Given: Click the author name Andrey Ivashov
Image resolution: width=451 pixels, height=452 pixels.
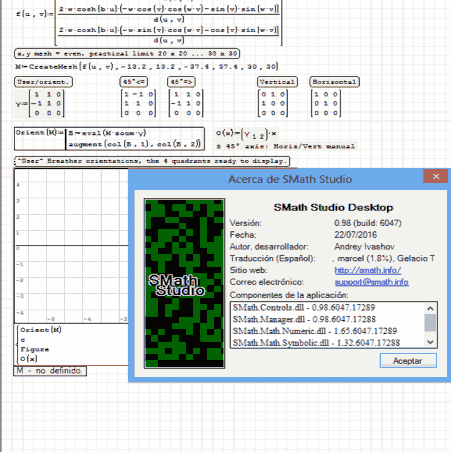Looking at the screenshot, I should tap(364, 247).
